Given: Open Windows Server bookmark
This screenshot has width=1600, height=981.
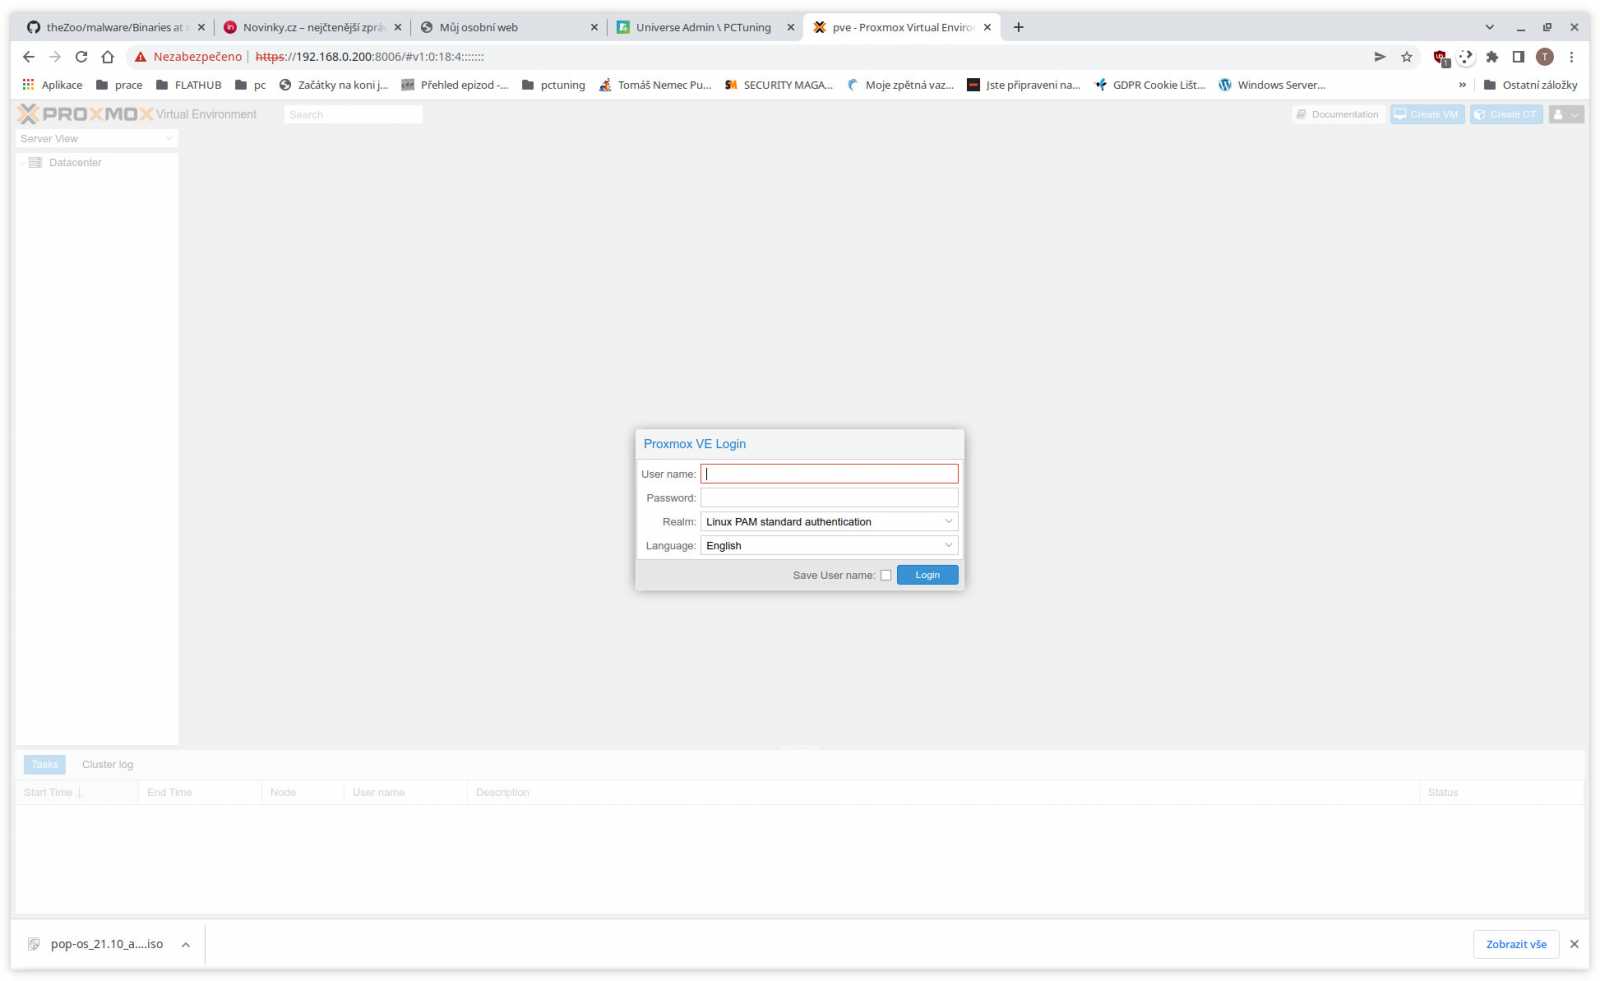Looking at the screenshot, I should tap(1272, 85).
